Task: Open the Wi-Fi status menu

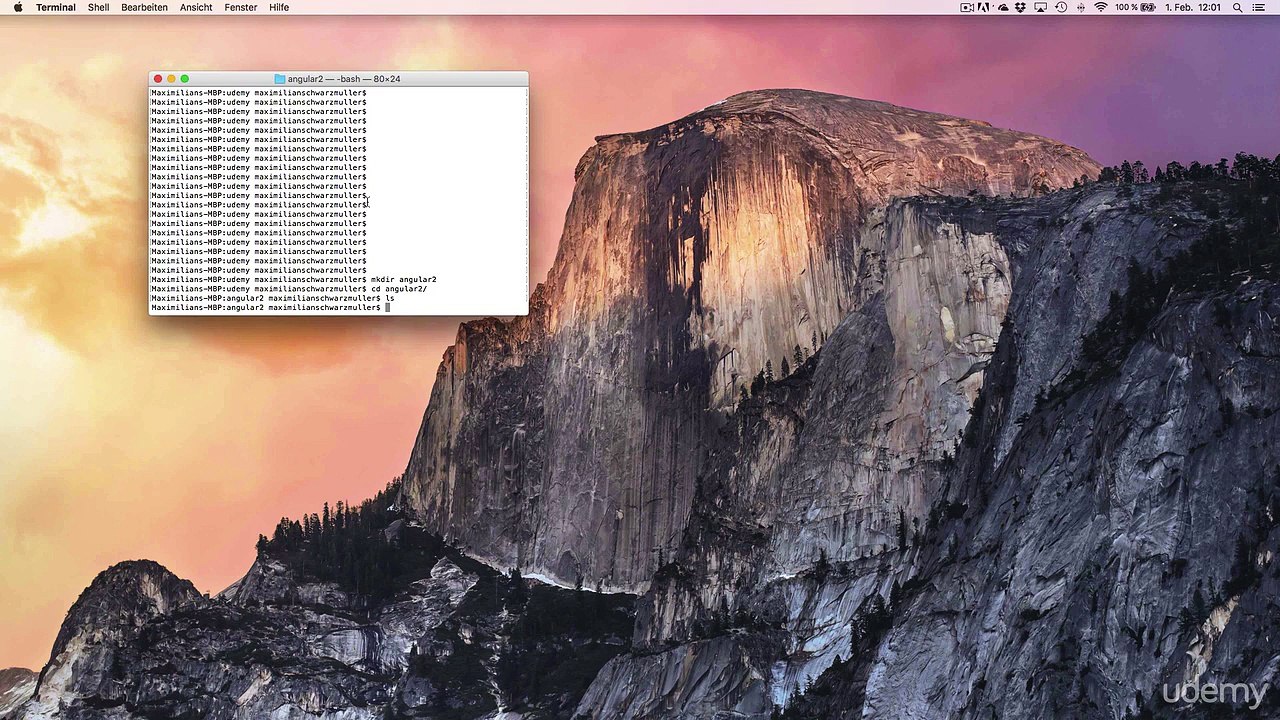Action: point(1101,7)
